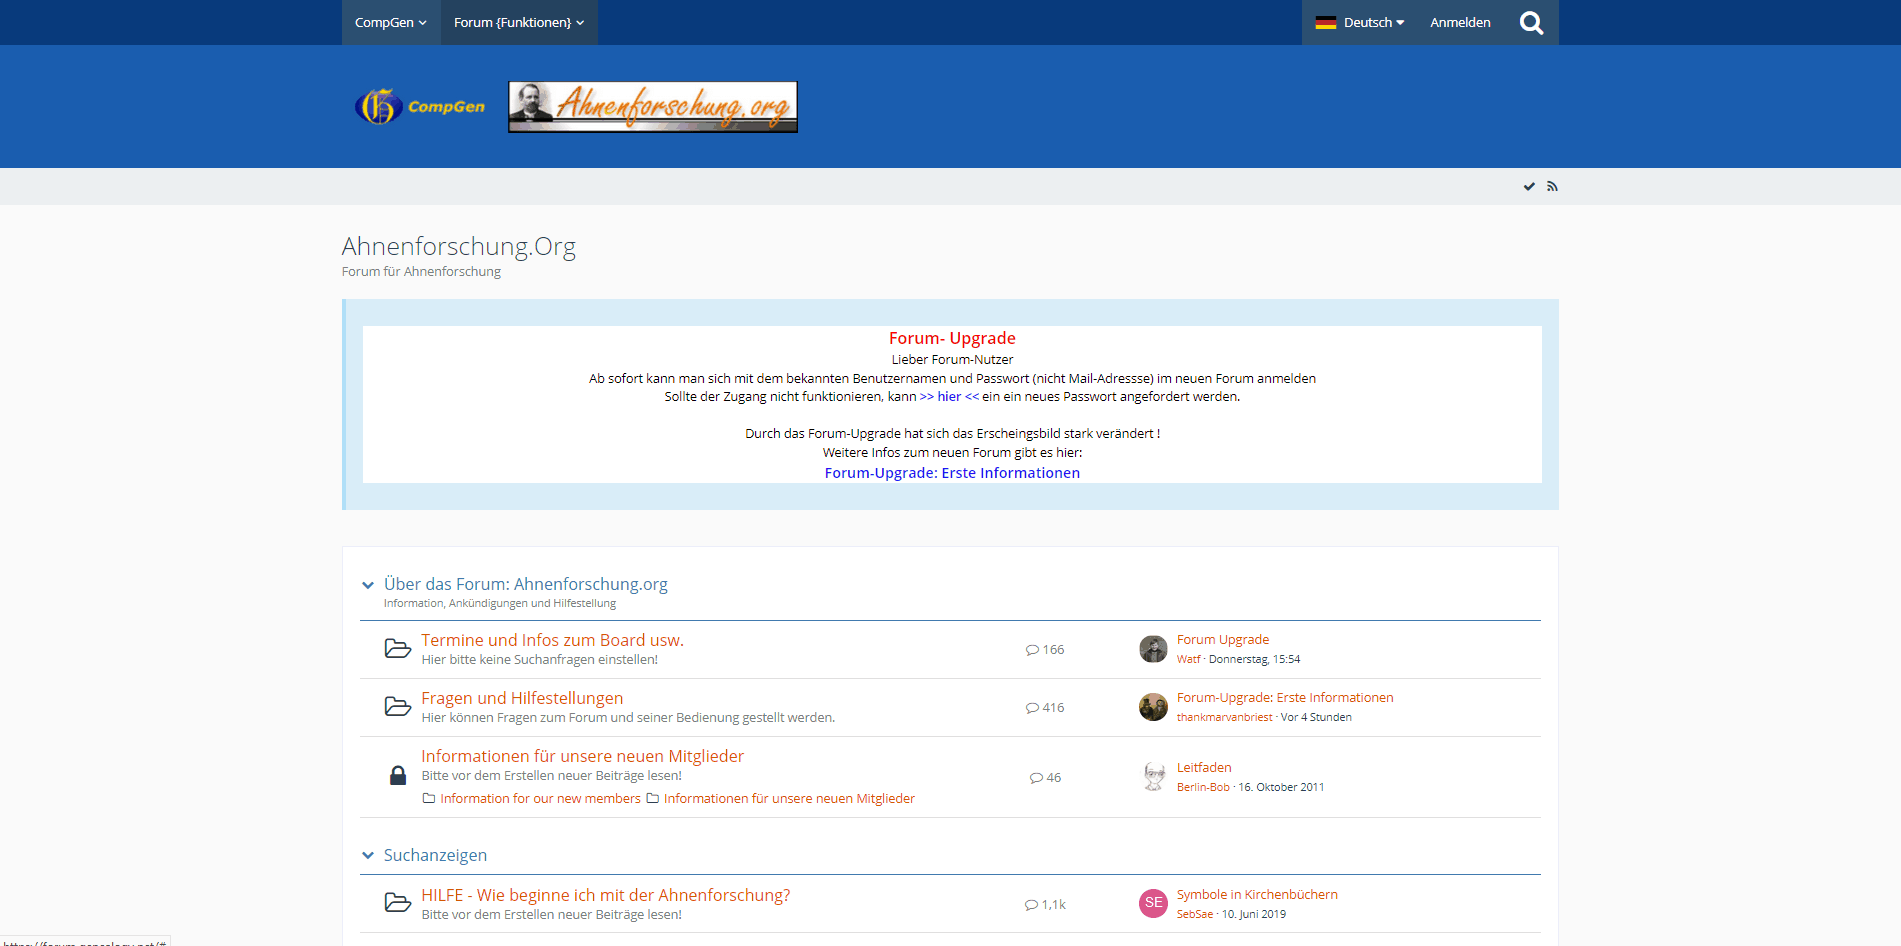This screenshot has height=946, width=1901.
Task: Click the date '16. Oktober 2011'
Action: click(x=1281, y=787)
